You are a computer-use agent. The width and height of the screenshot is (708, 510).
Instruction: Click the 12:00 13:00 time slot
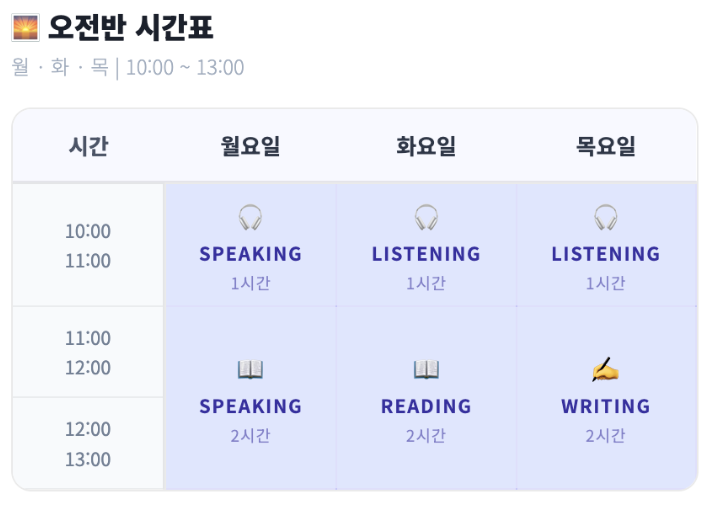88,444
